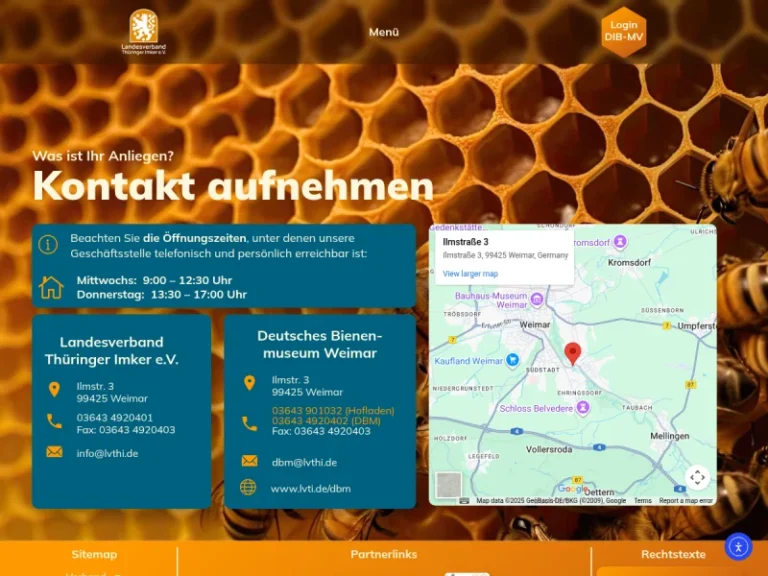Open the accessibility widget button
The width and height of the screenshot is (768, 576).
[738, 546]
